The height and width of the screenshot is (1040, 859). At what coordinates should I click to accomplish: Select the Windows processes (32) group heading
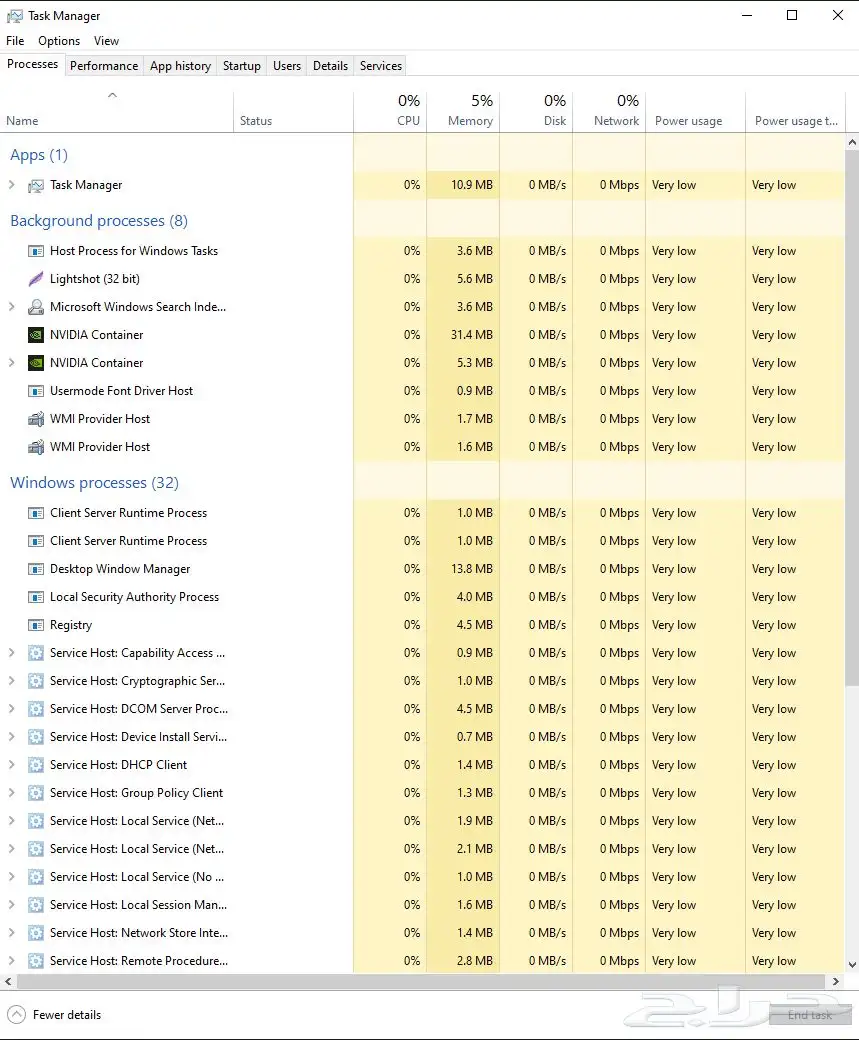click(x=94, y=483)
